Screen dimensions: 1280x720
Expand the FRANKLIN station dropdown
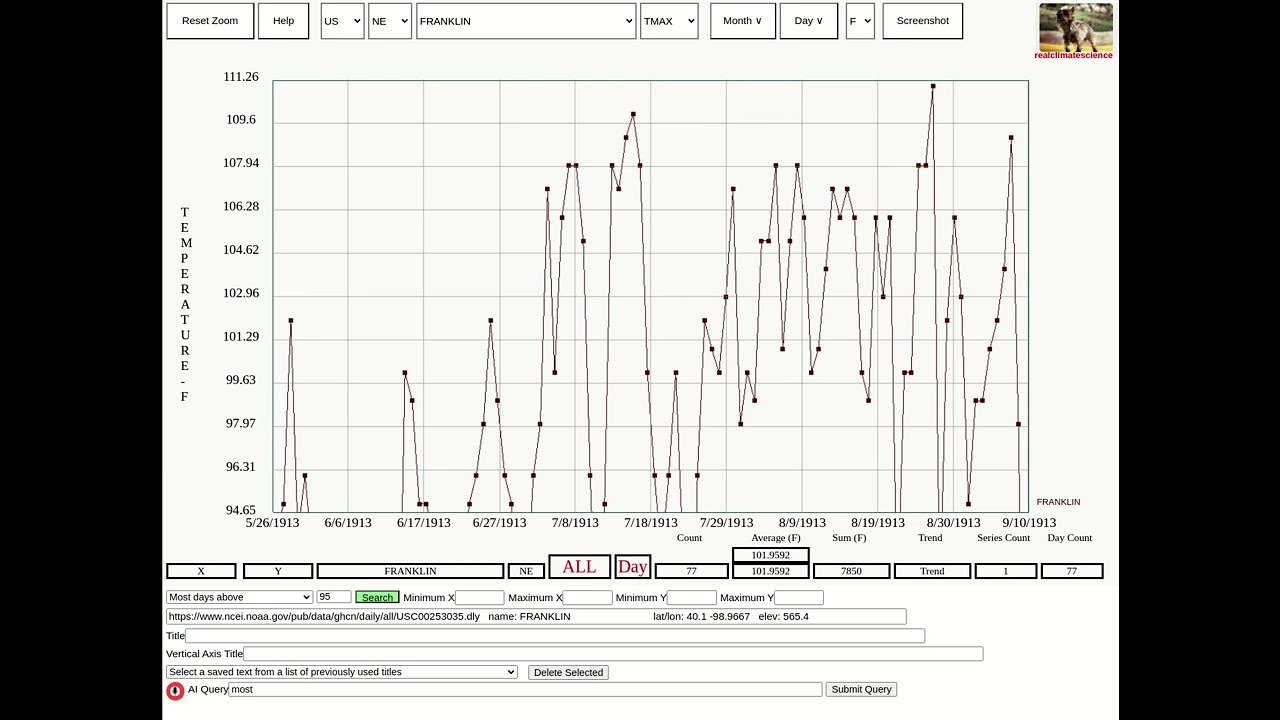(x=526, y=21)
